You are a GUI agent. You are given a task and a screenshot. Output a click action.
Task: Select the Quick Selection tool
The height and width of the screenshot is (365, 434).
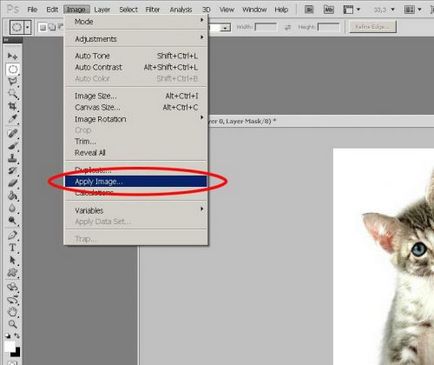click(13, 94)
